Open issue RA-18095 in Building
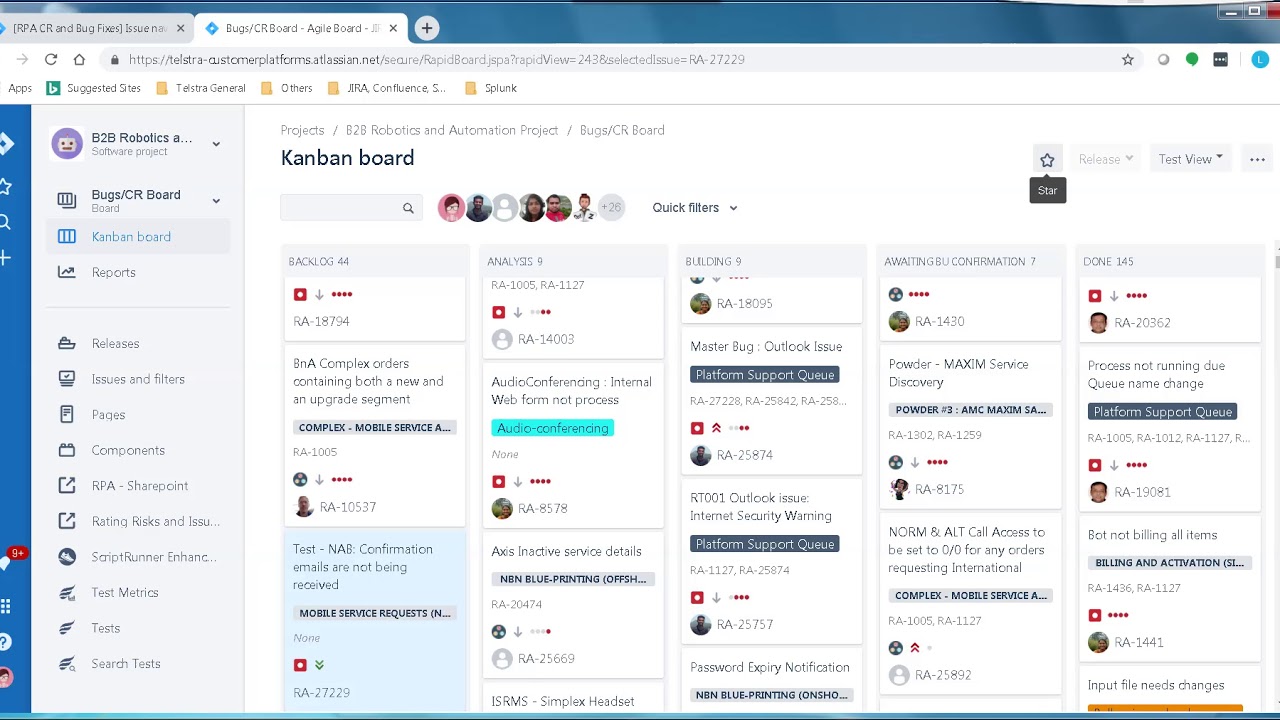This screenshot has width=1280, height=720. (744, 303)
